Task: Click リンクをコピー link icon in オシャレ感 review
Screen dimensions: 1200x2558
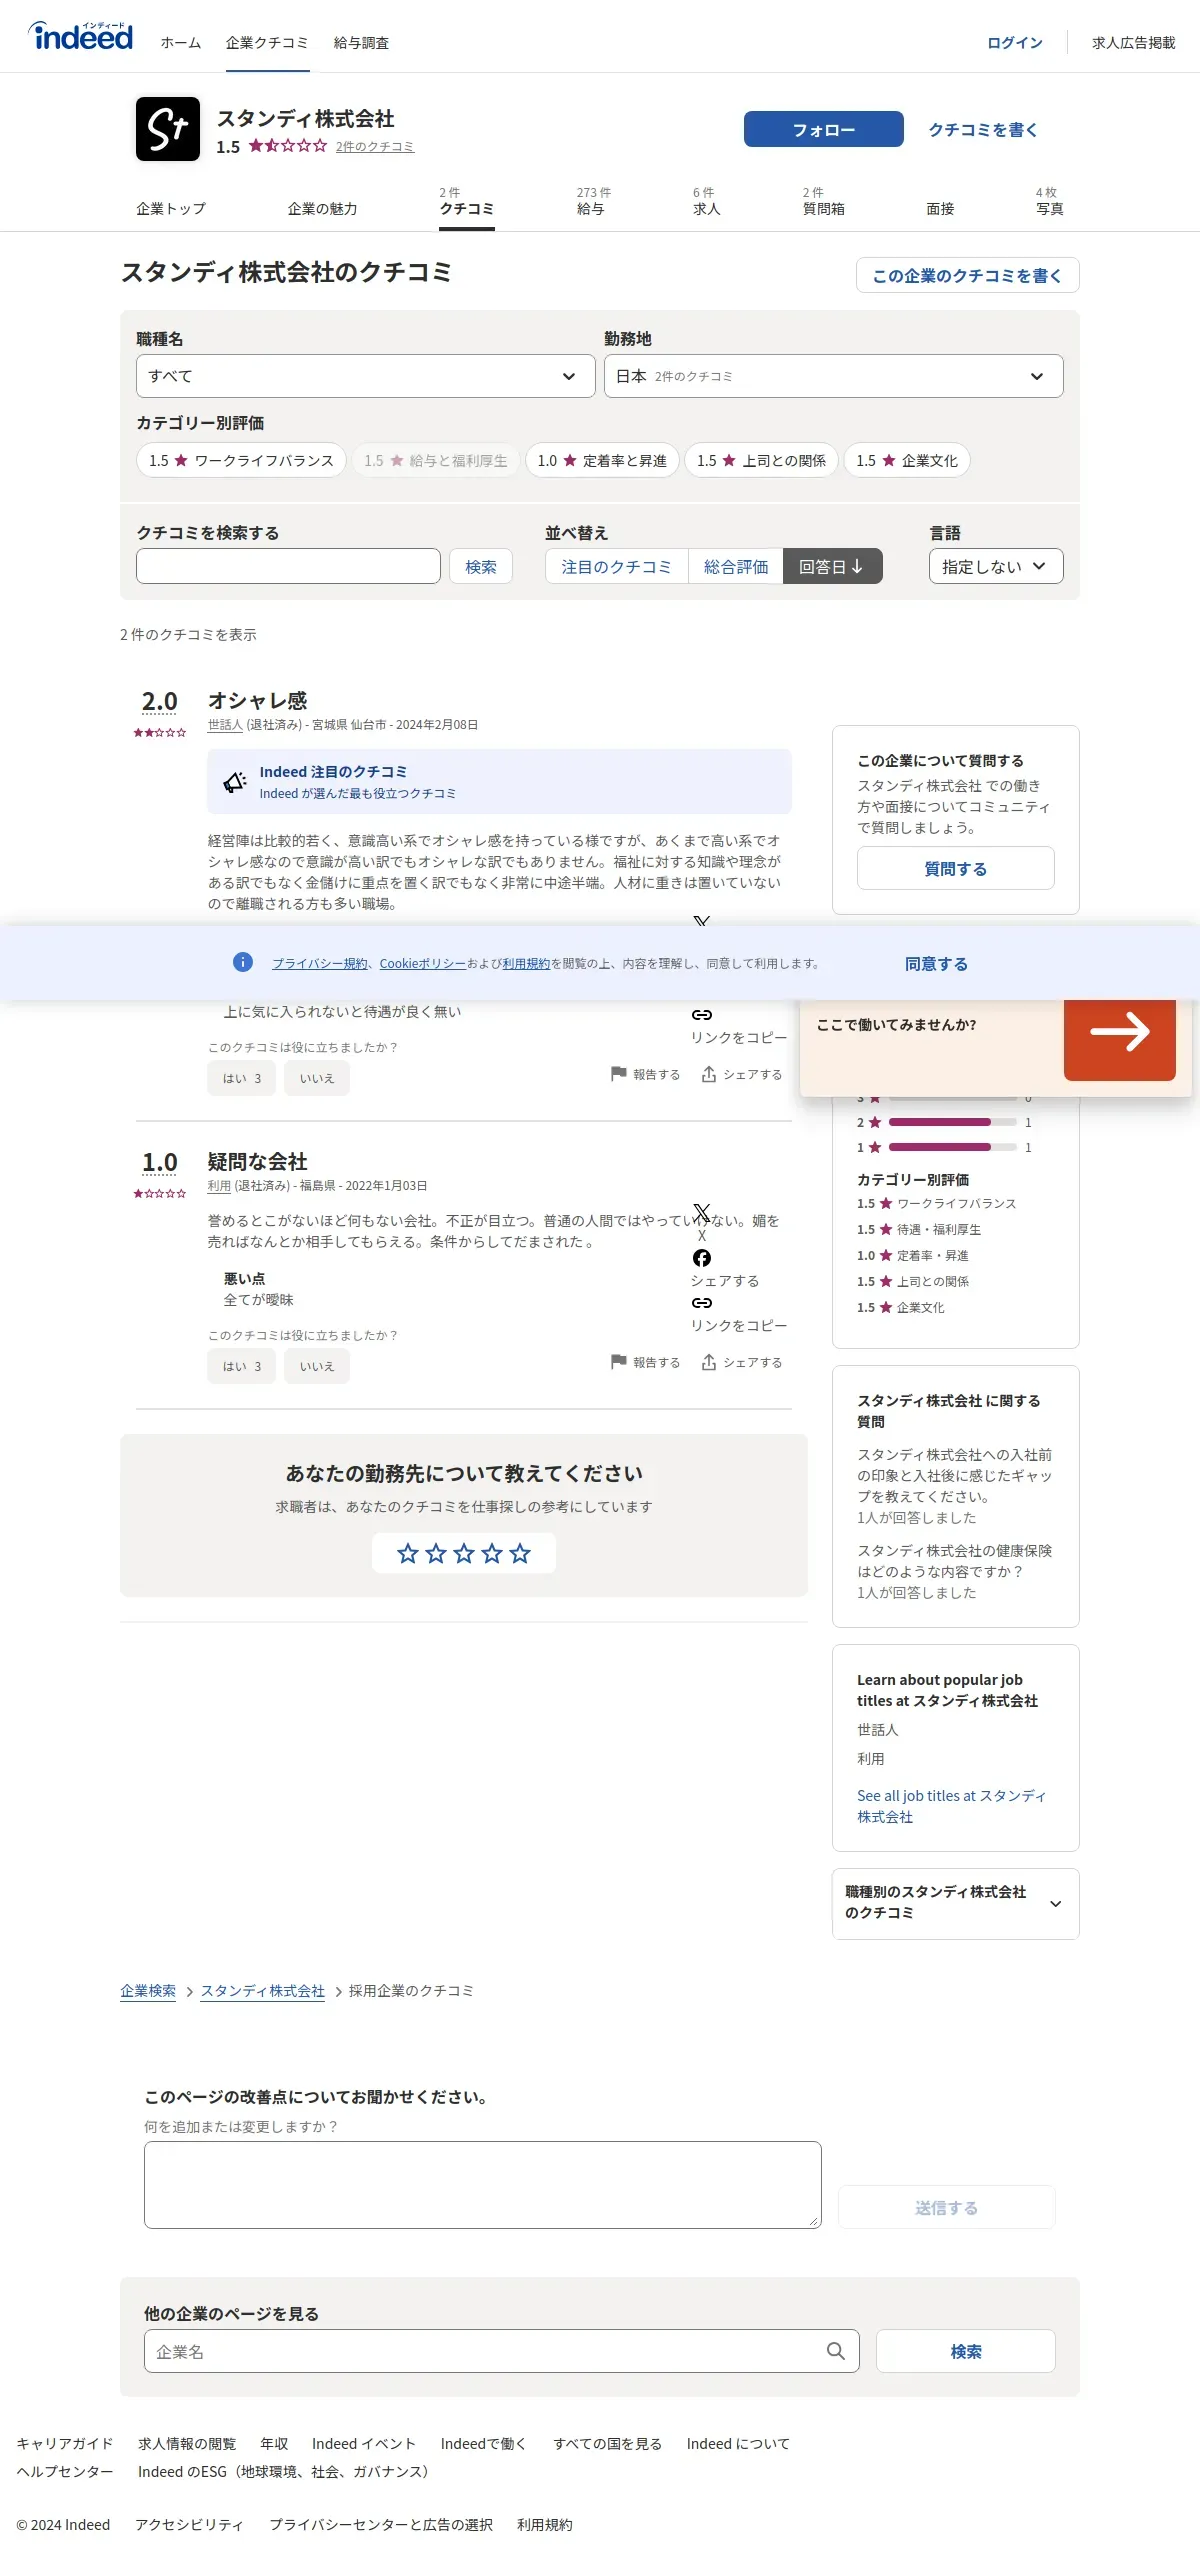Action: [x=702, y=1015]
